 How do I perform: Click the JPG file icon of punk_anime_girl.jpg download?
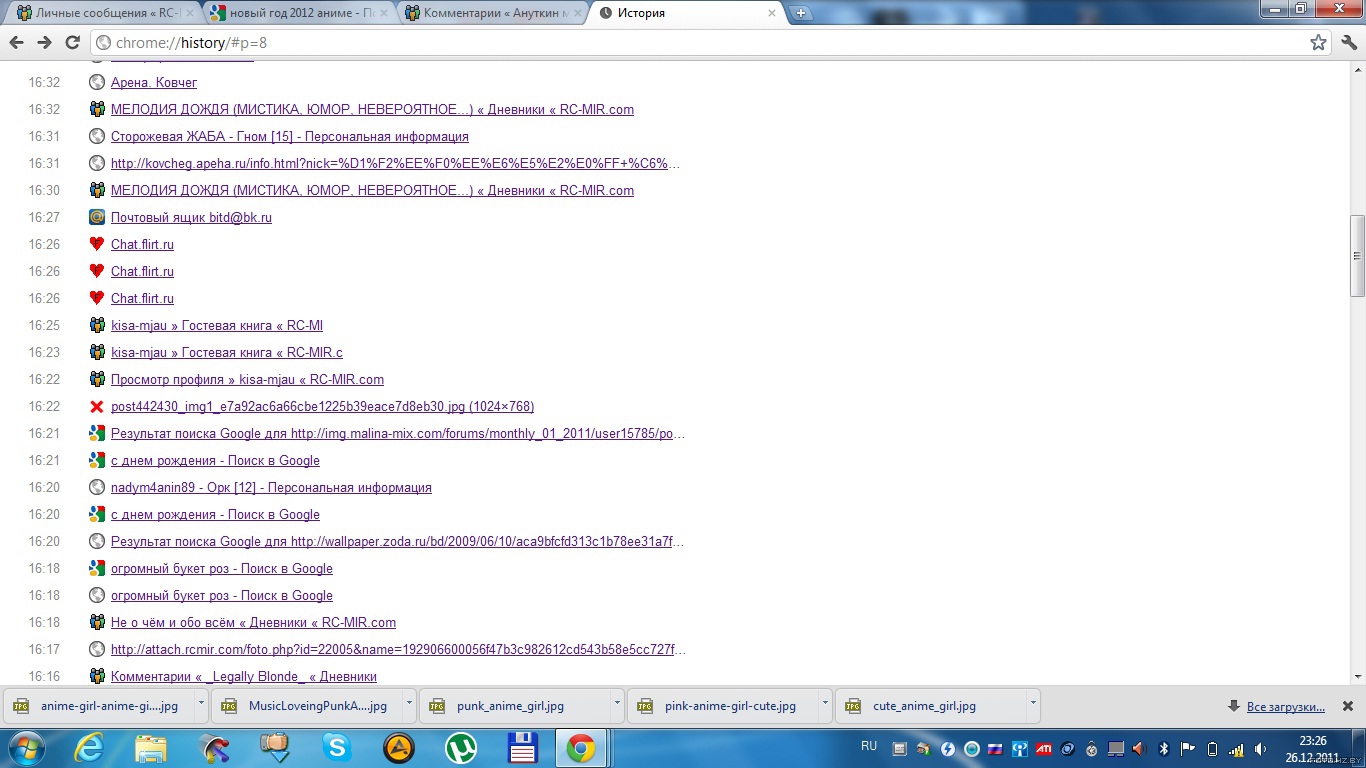tap(436, 706)
